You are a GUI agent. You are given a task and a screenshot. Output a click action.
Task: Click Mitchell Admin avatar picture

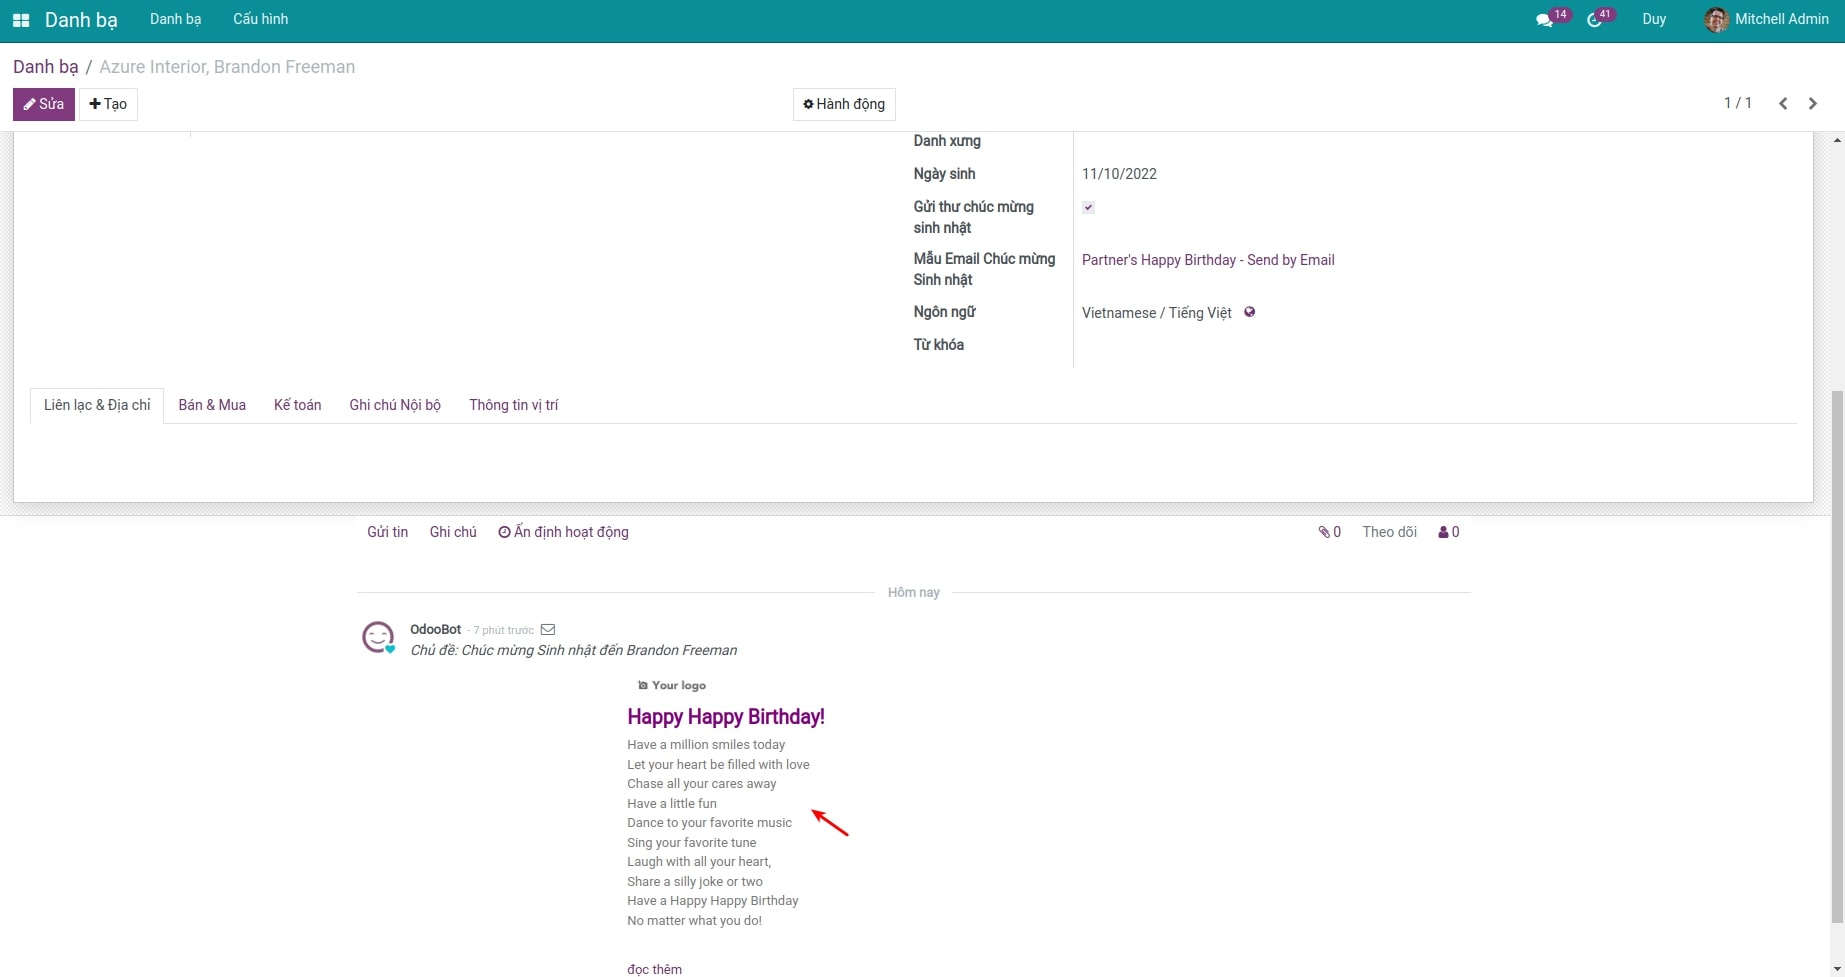[x=1716, y=20]
